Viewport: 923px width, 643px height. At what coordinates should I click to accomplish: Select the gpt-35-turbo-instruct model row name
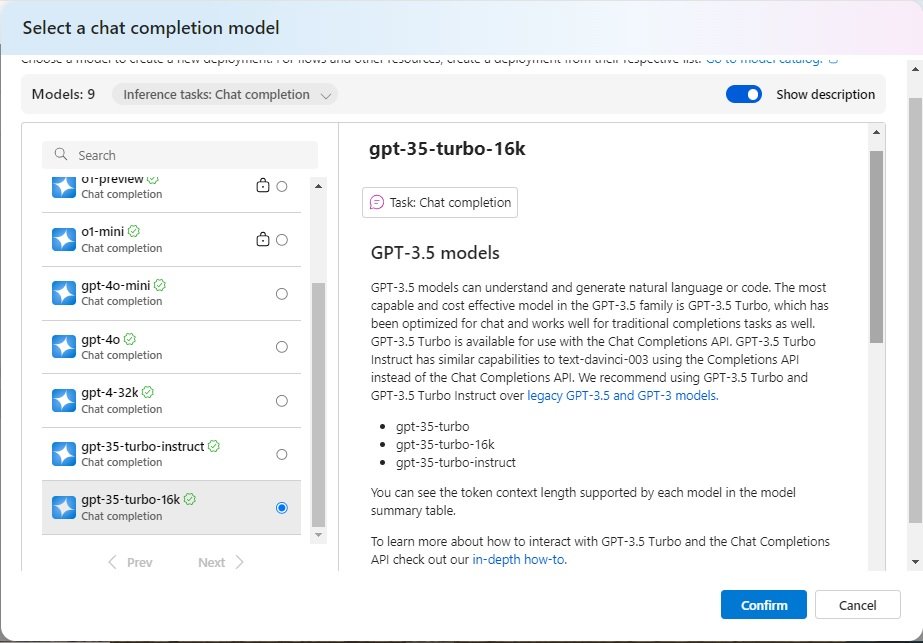pyautogui.click(x=143, y=447)
